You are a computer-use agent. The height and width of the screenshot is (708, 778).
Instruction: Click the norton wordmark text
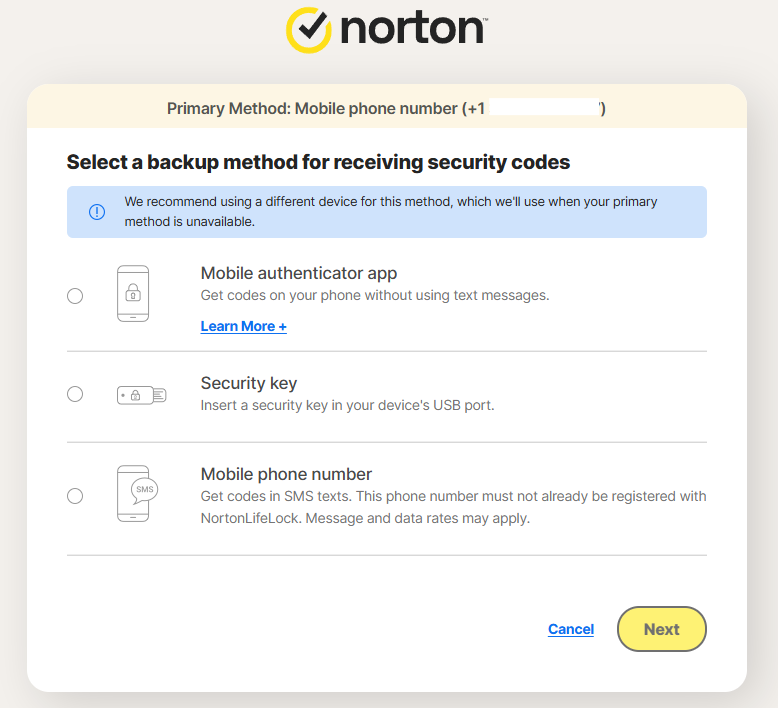[412, 30]
